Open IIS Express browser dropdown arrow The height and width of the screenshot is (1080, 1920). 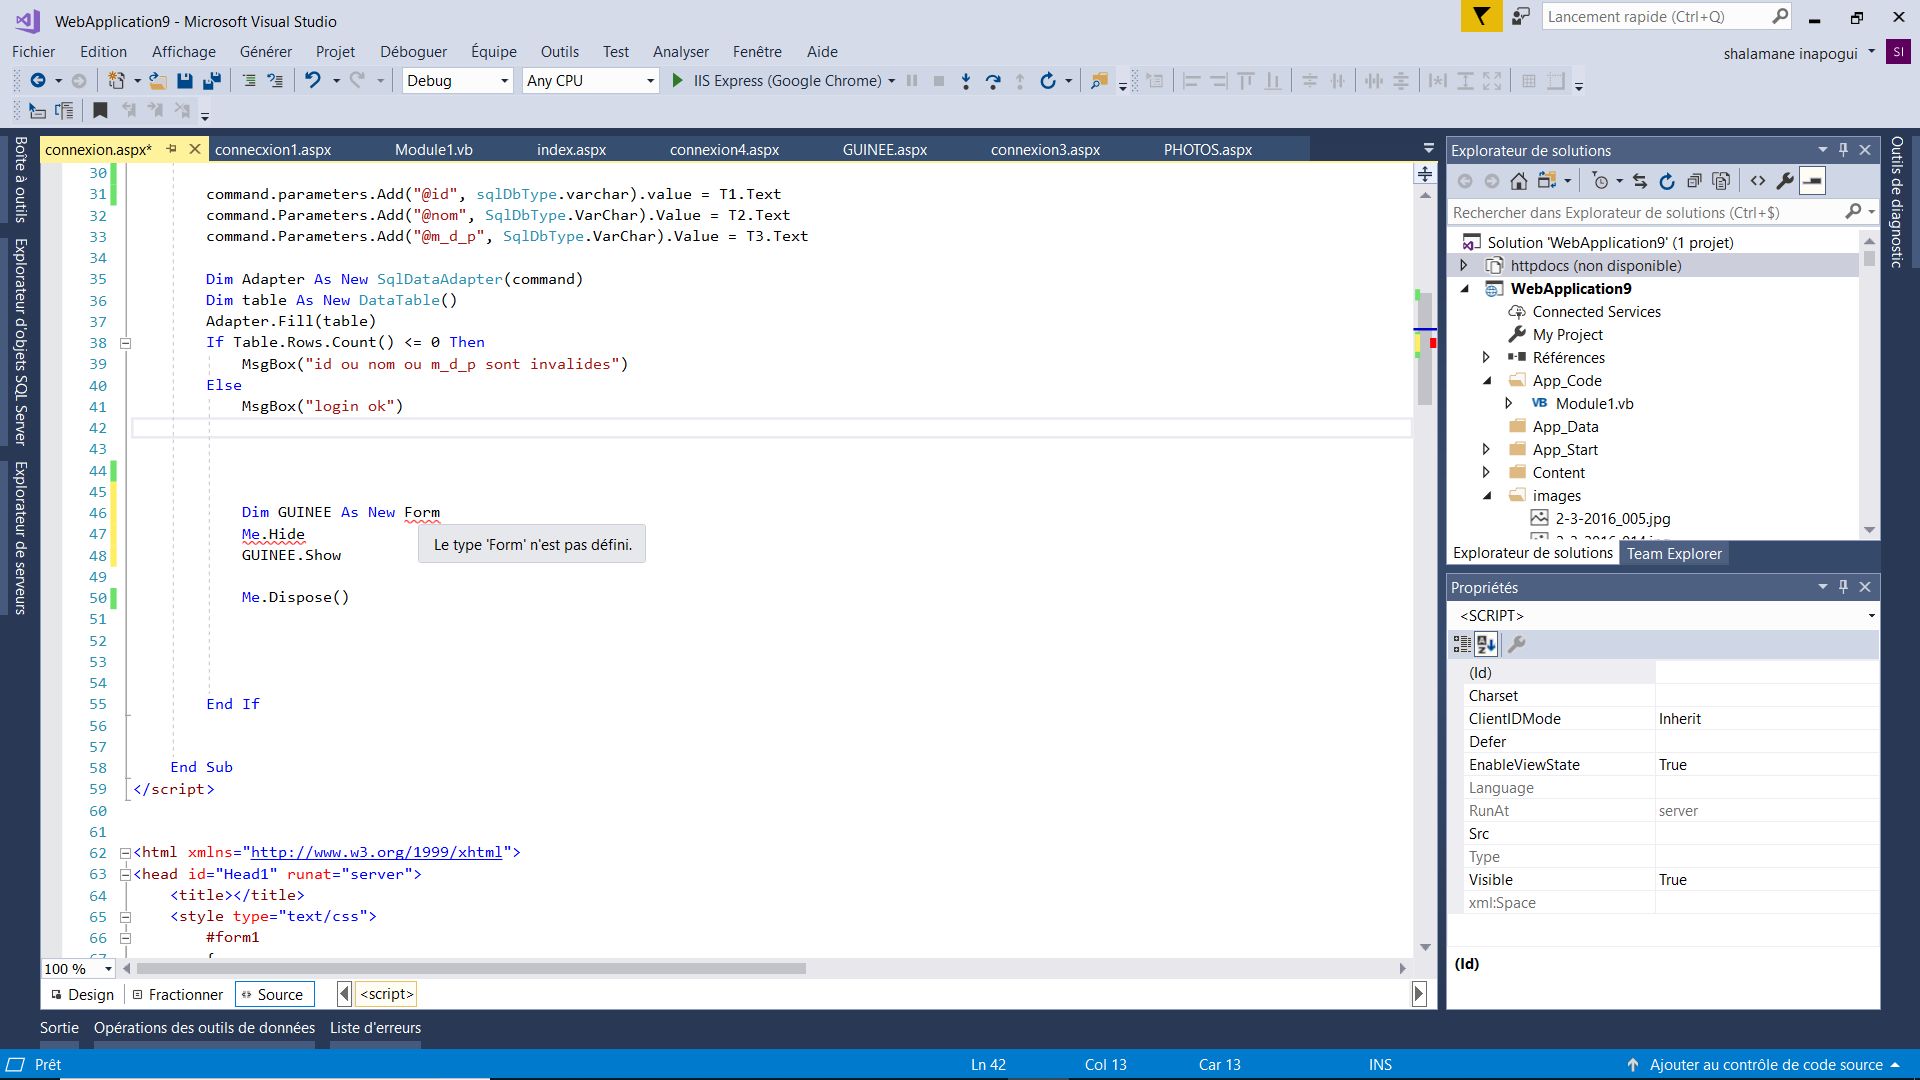892,81
